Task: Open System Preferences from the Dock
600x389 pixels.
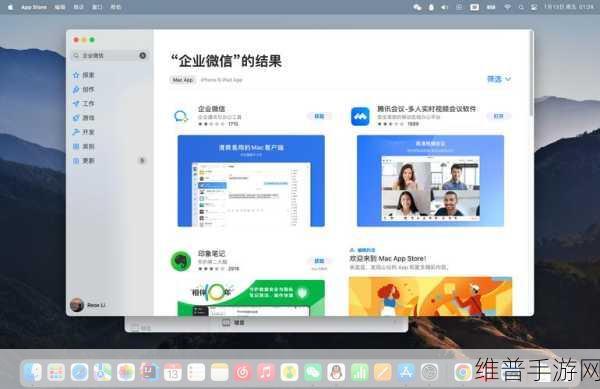Action: 430,372
